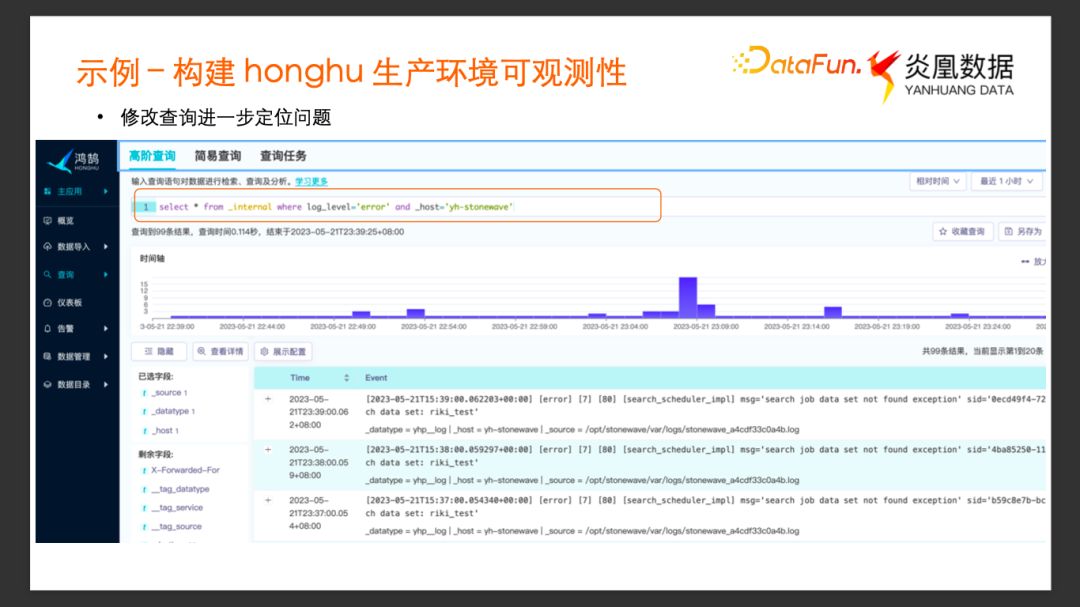Image resolution: width=1080 pixels, height=607 pixels.
Task: Open 告警 in the sidebar menu
Action: pyautogui.click(x=65, y=329)
